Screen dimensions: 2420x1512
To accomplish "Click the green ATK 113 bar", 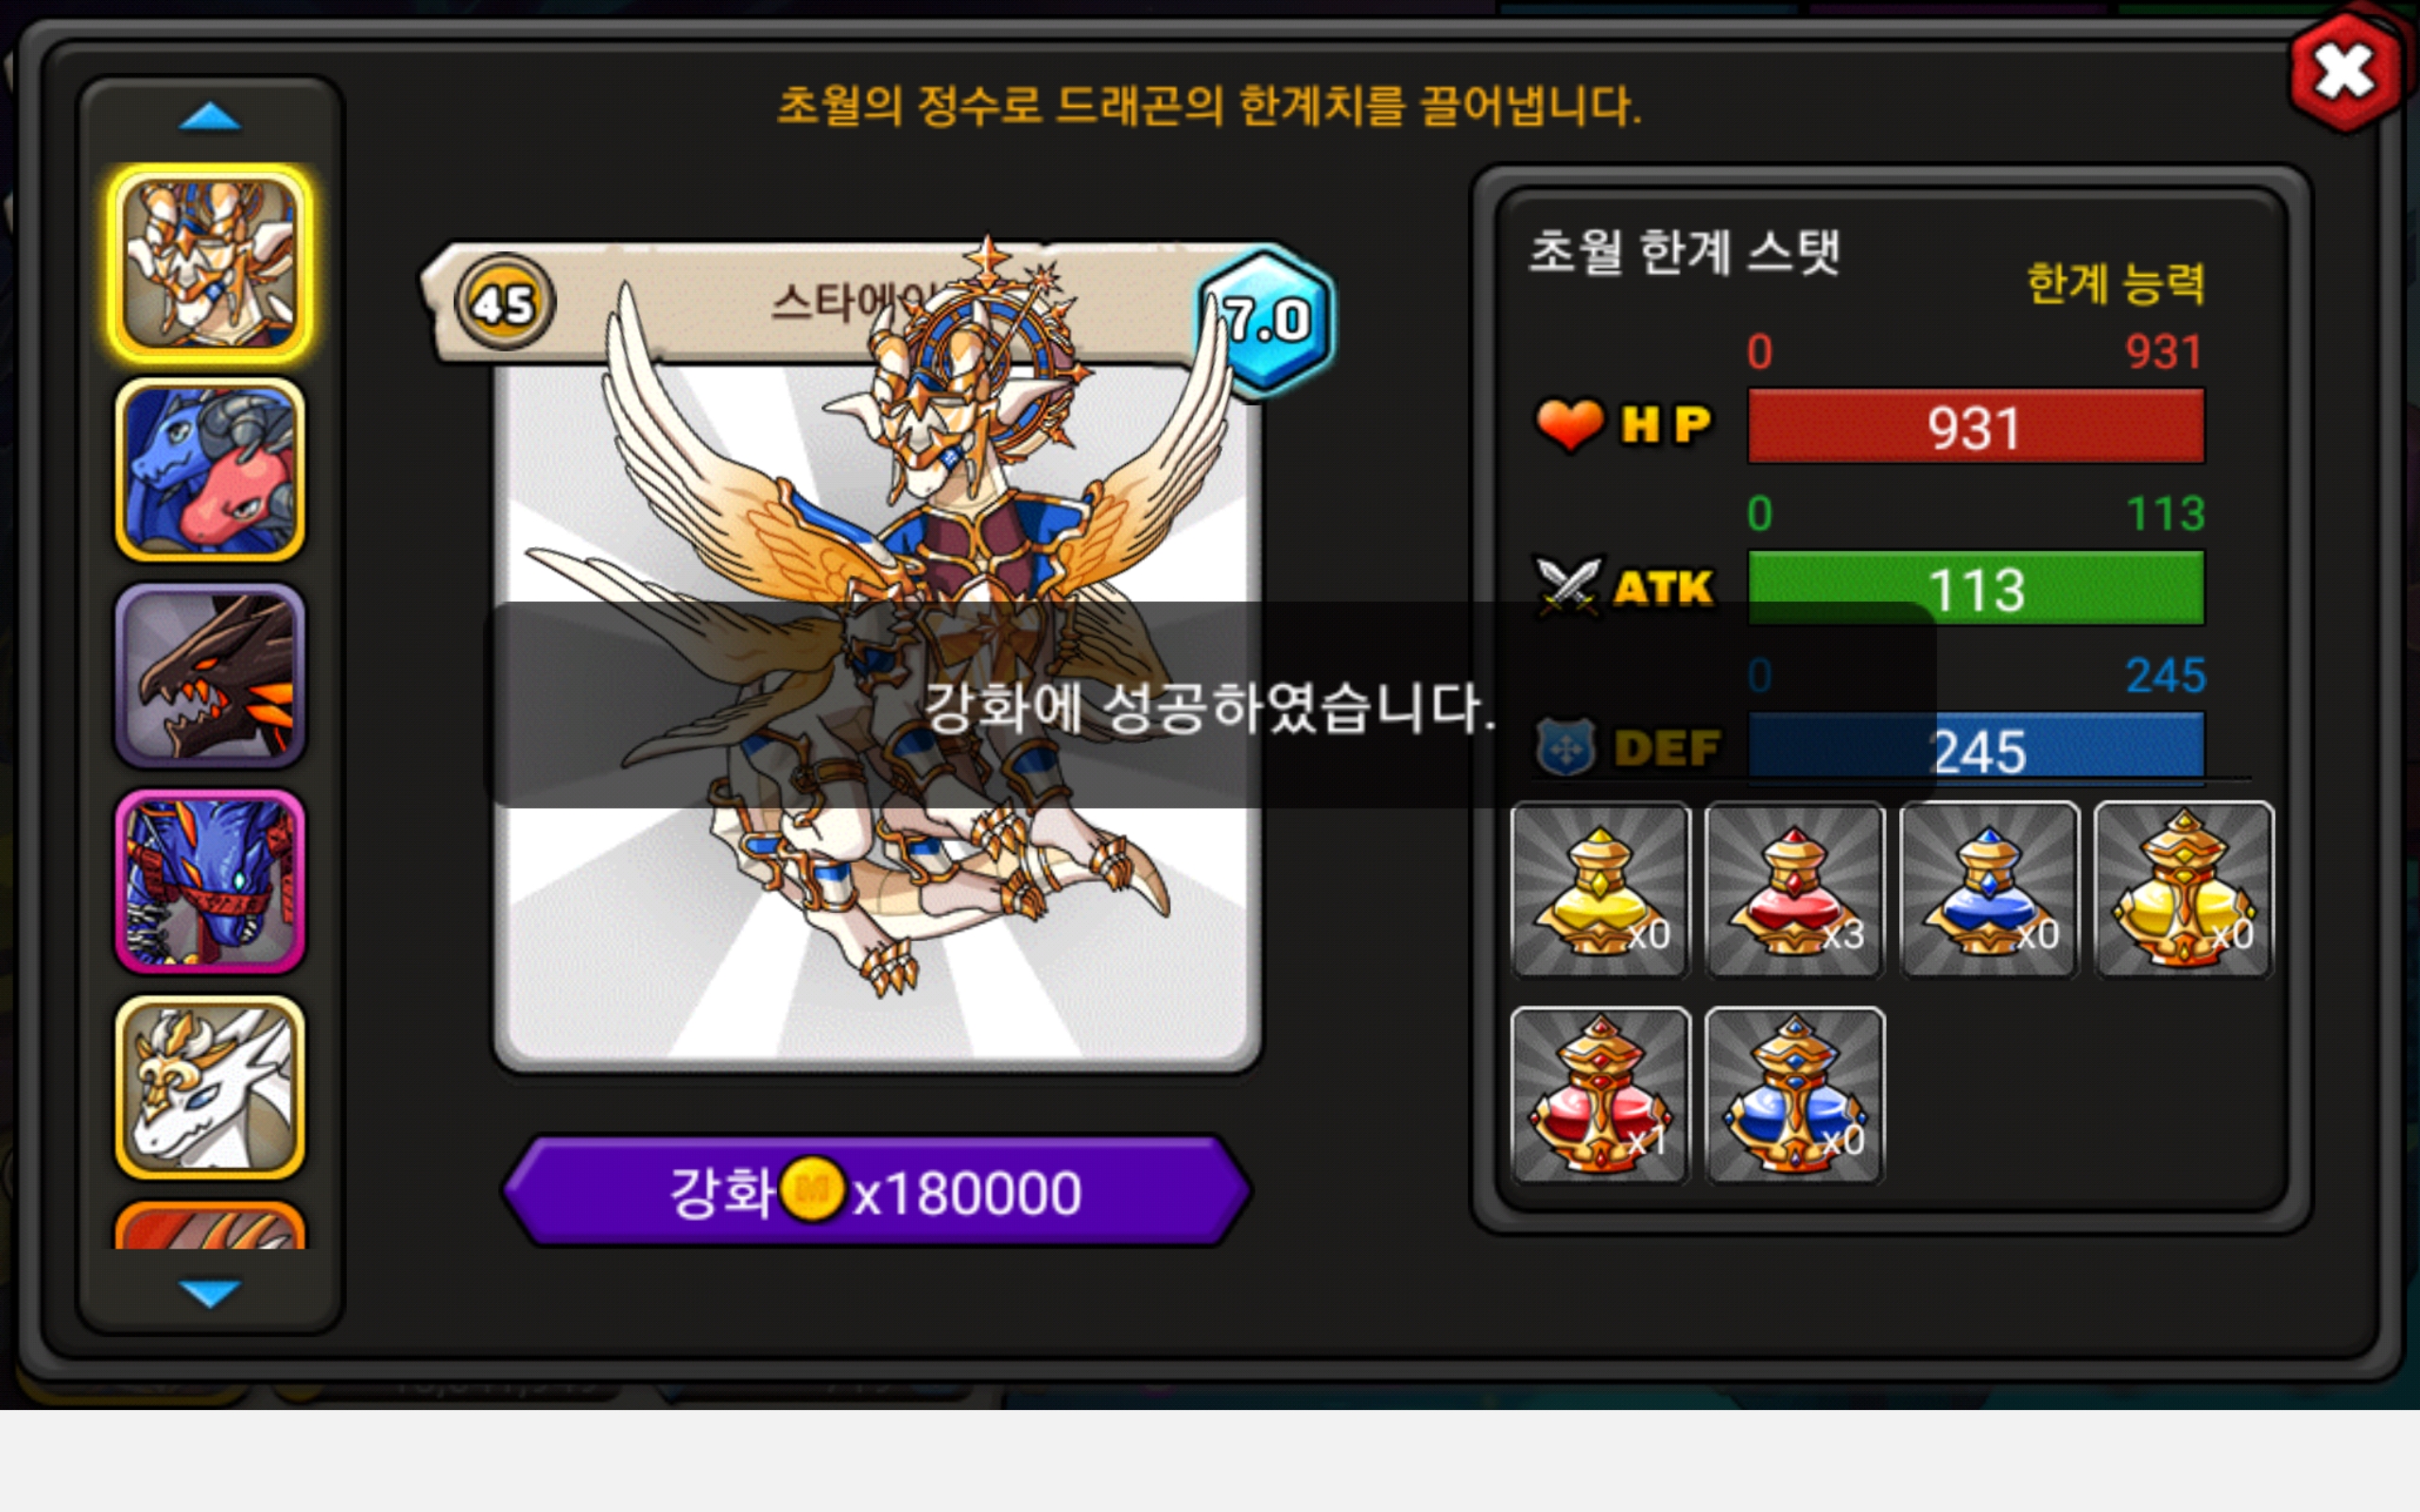I will pyautogui.click(x=1976, y=588).
